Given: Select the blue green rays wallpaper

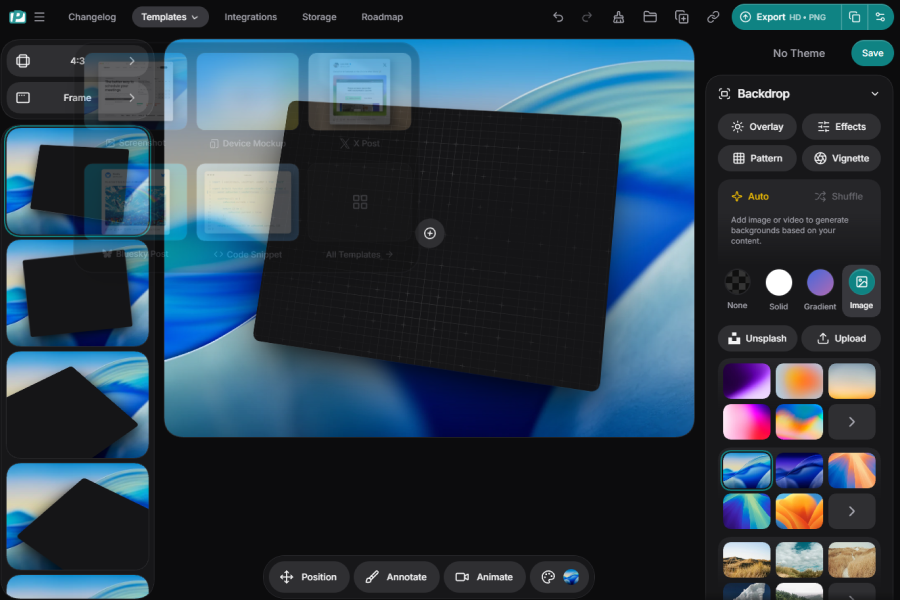Looking at the screenshot, I should [747, 511].
